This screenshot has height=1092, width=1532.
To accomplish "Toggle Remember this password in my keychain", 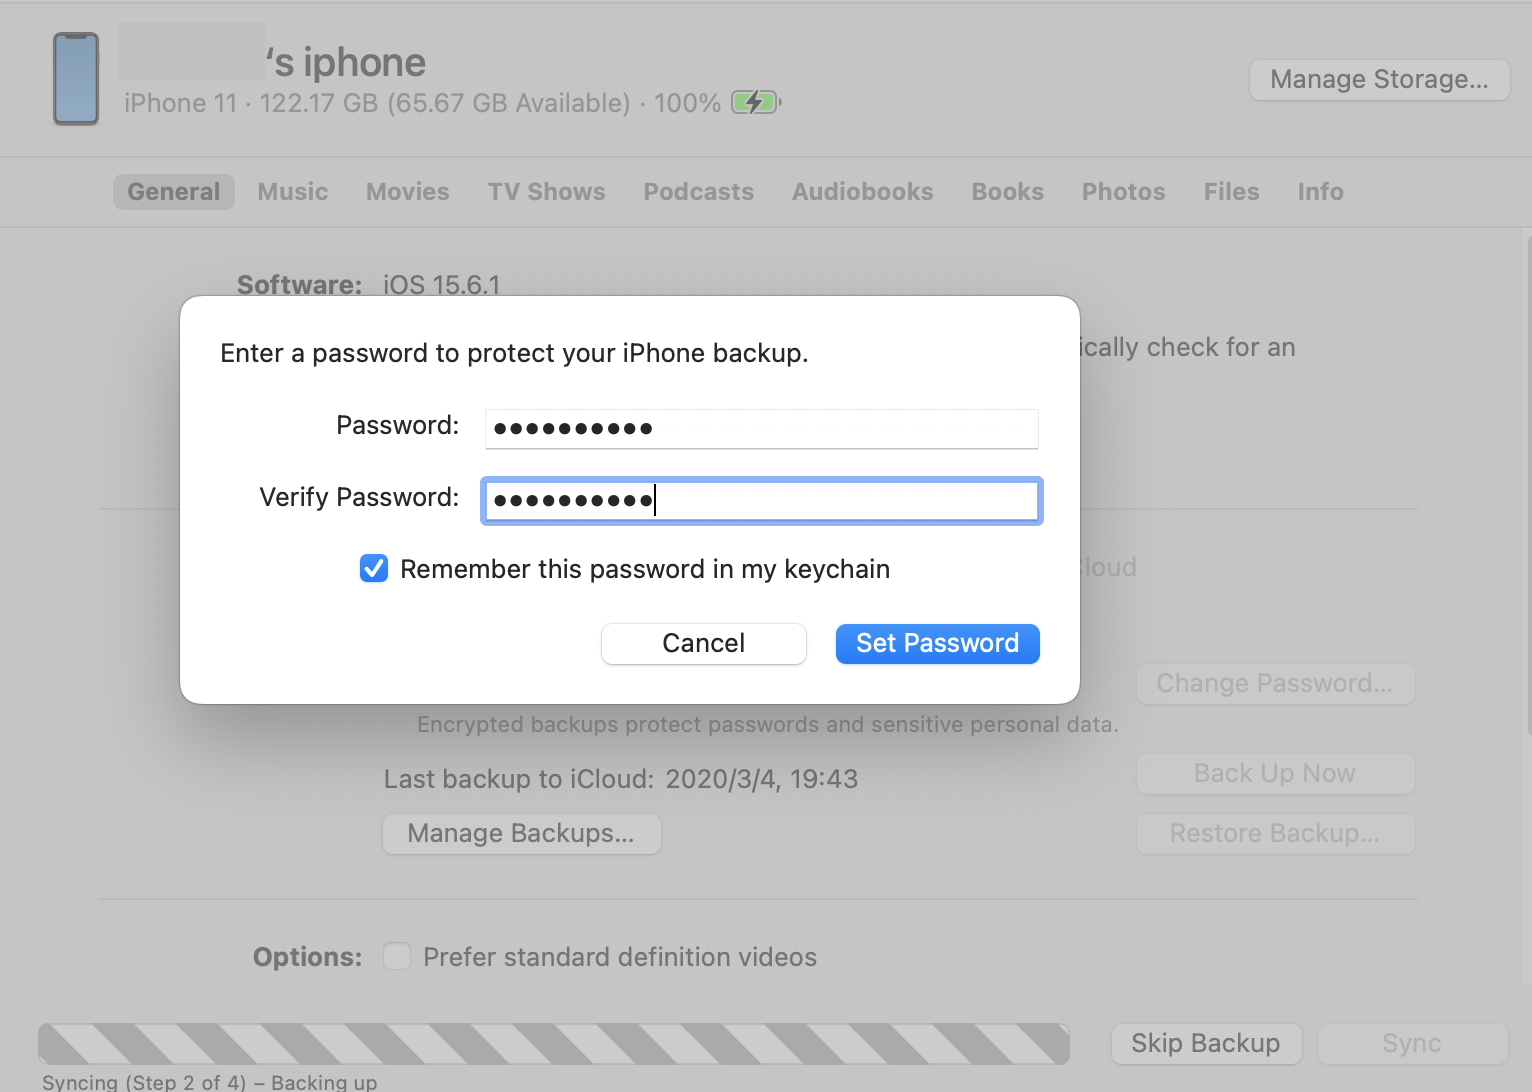I will (374, 569).
